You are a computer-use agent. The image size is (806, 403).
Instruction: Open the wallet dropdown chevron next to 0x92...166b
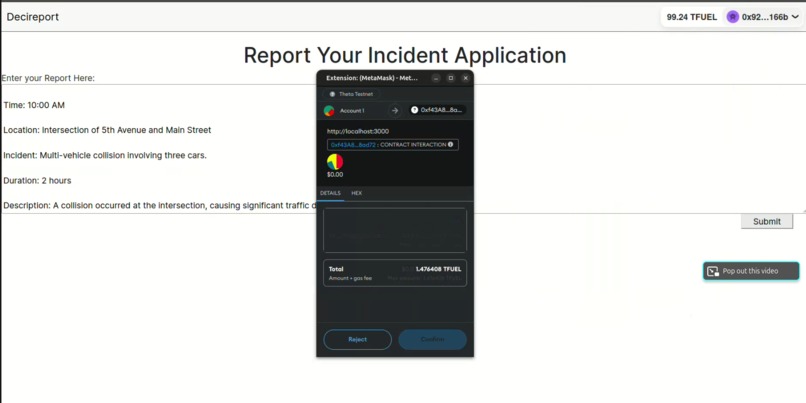point(795,17)
